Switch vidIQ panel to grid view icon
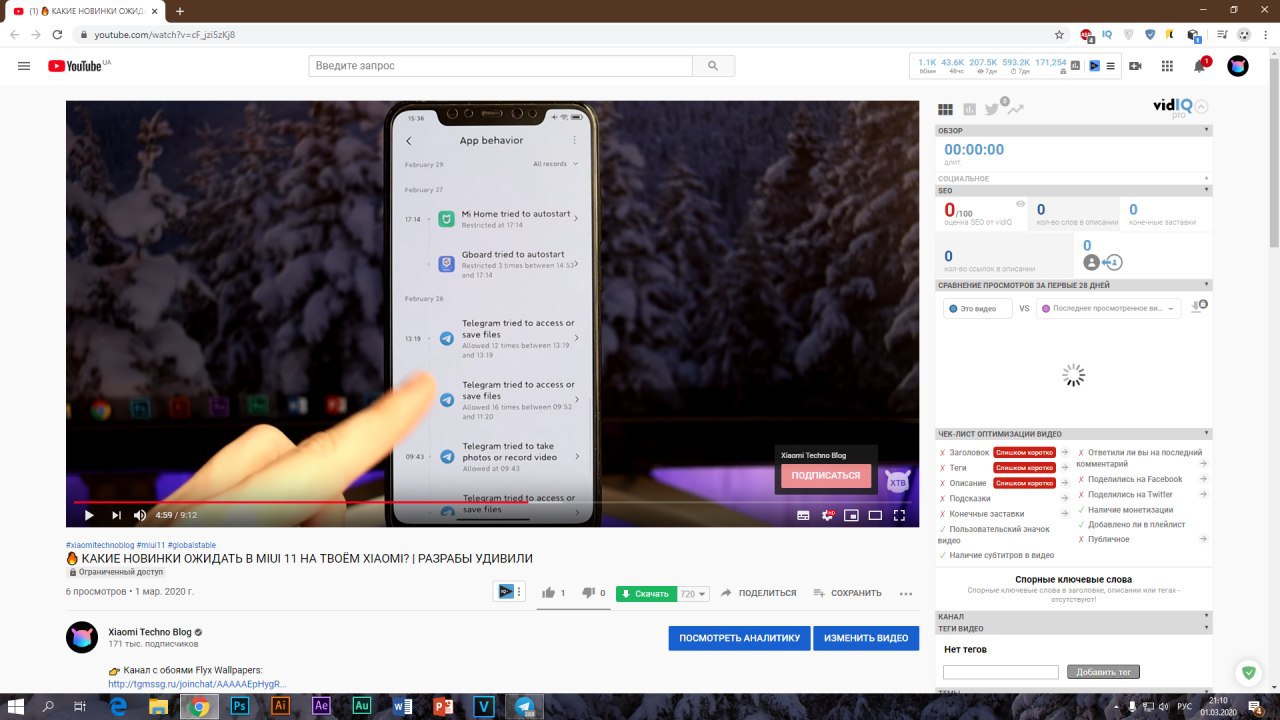This screenshot has width=1280, height=720. point(945,109)
